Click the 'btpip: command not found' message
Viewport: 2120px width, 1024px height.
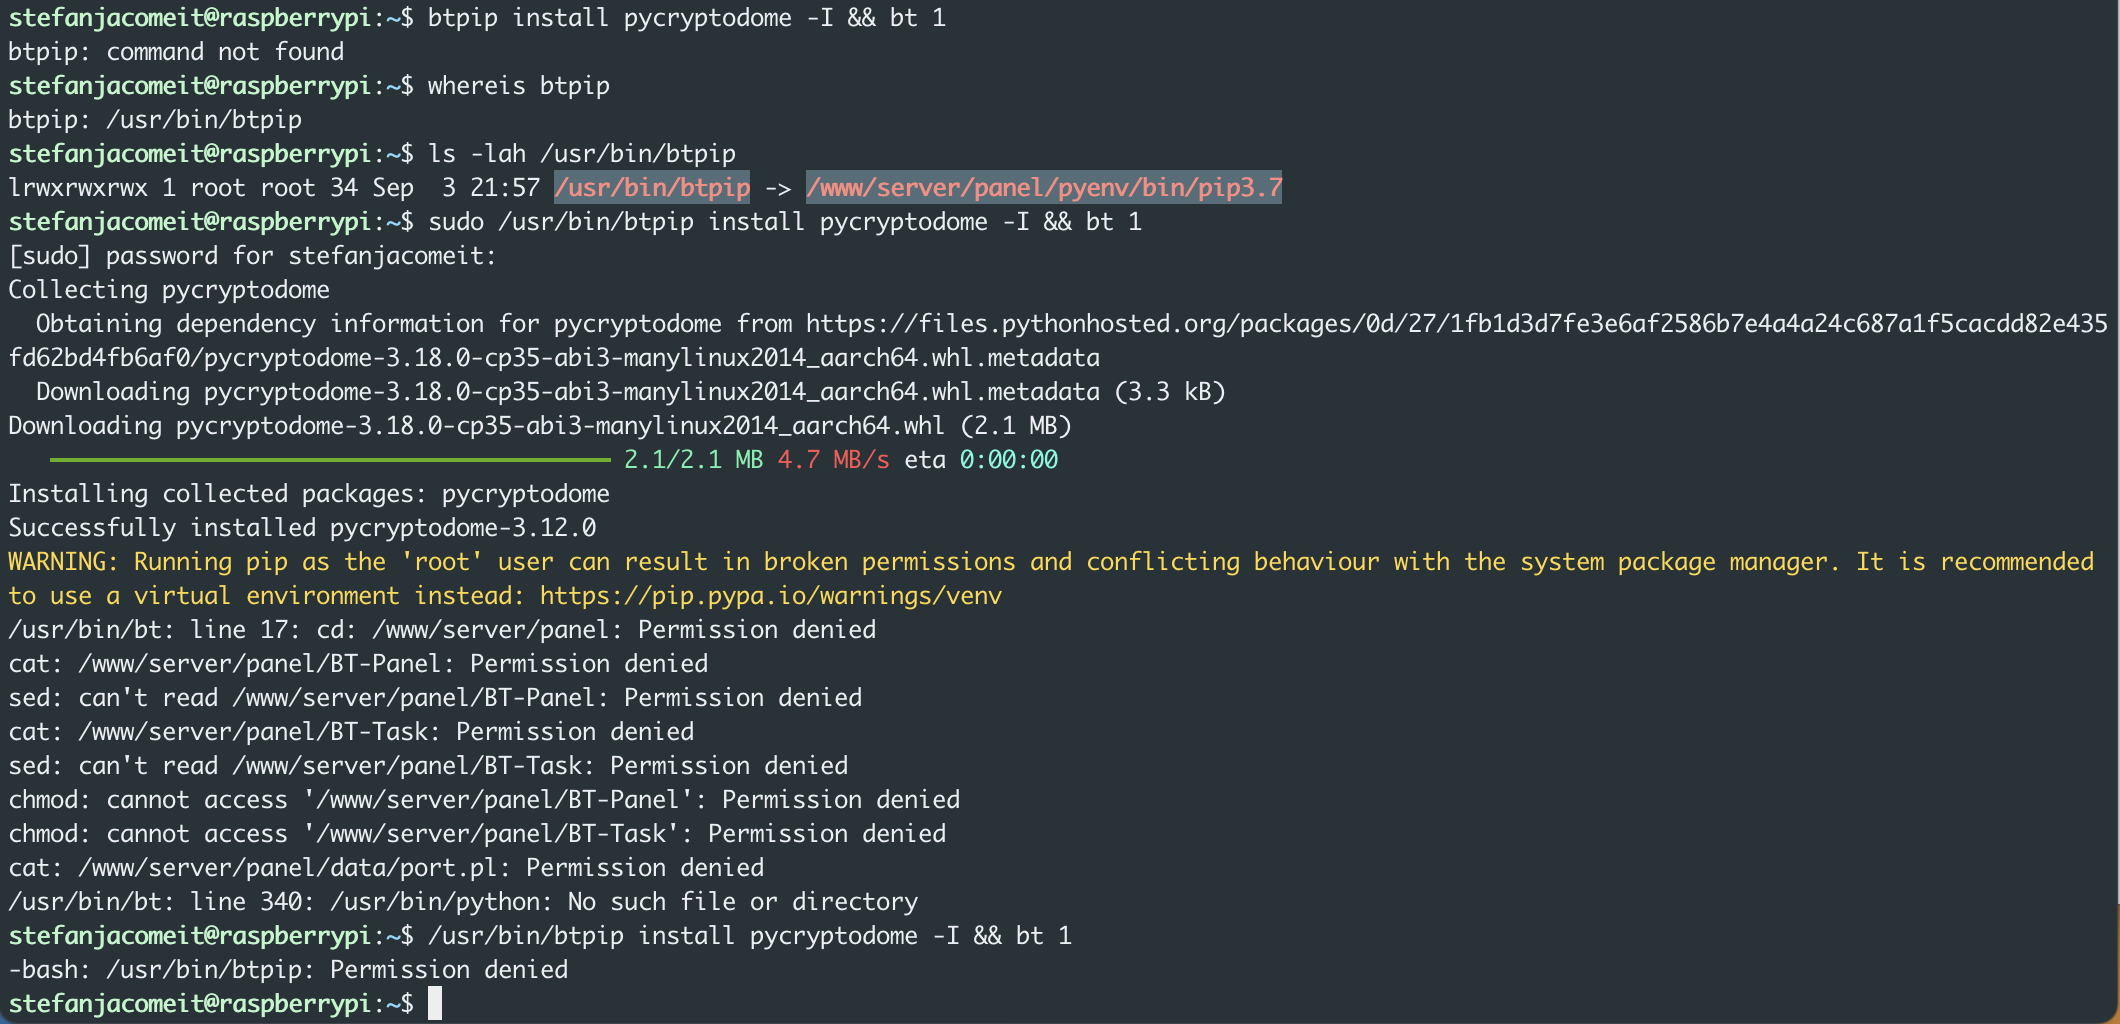[176, 52]
